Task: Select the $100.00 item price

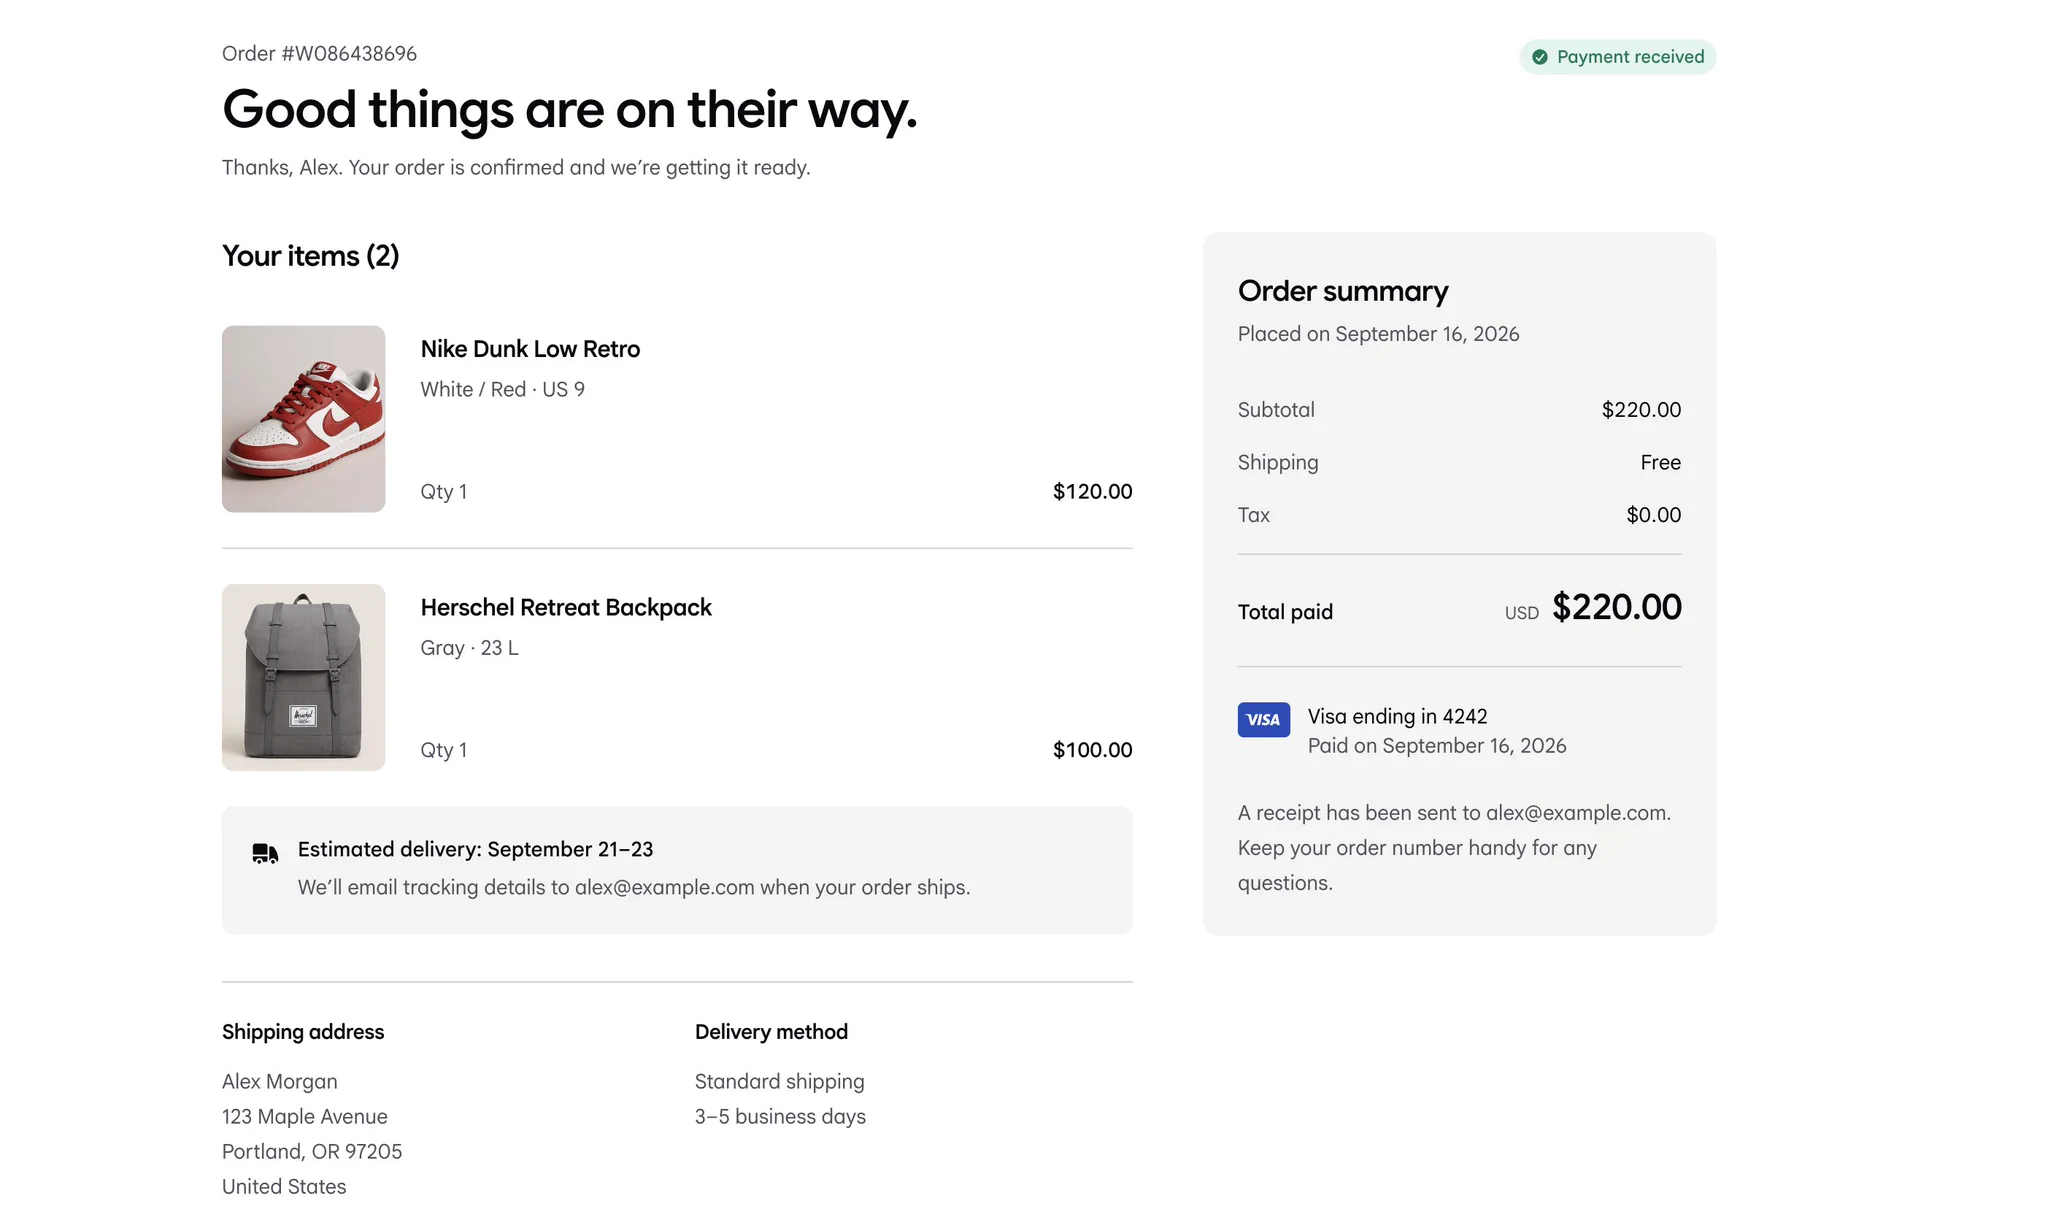Action: tap(1092, 750)
